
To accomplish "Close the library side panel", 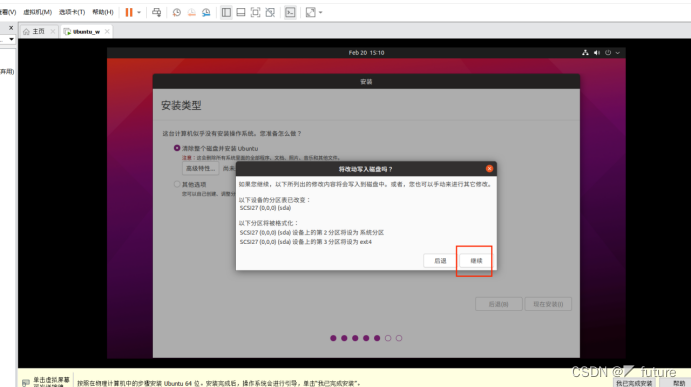I will [11, 28].
